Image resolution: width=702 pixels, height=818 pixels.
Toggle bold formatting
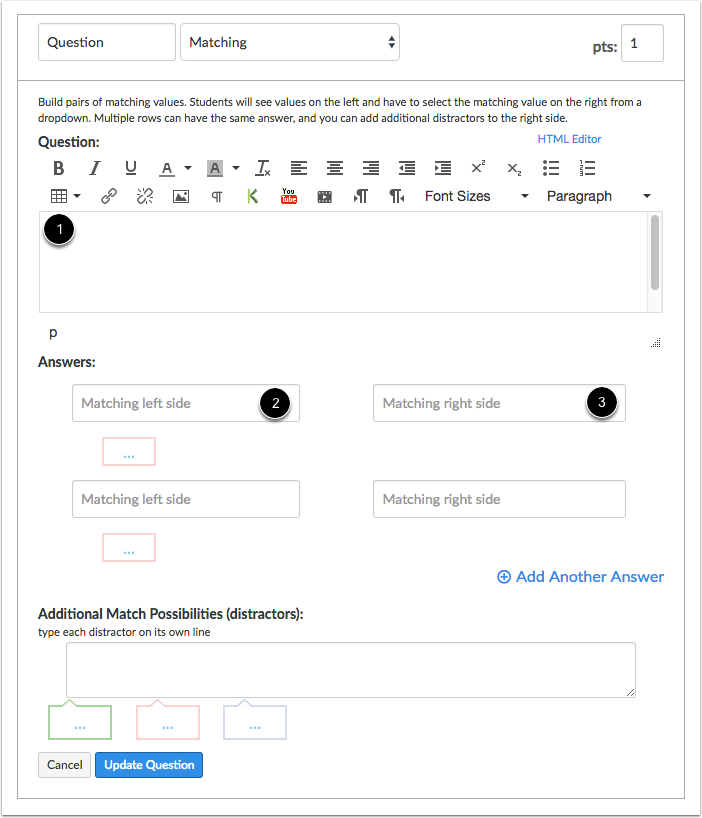click(59, 168)
